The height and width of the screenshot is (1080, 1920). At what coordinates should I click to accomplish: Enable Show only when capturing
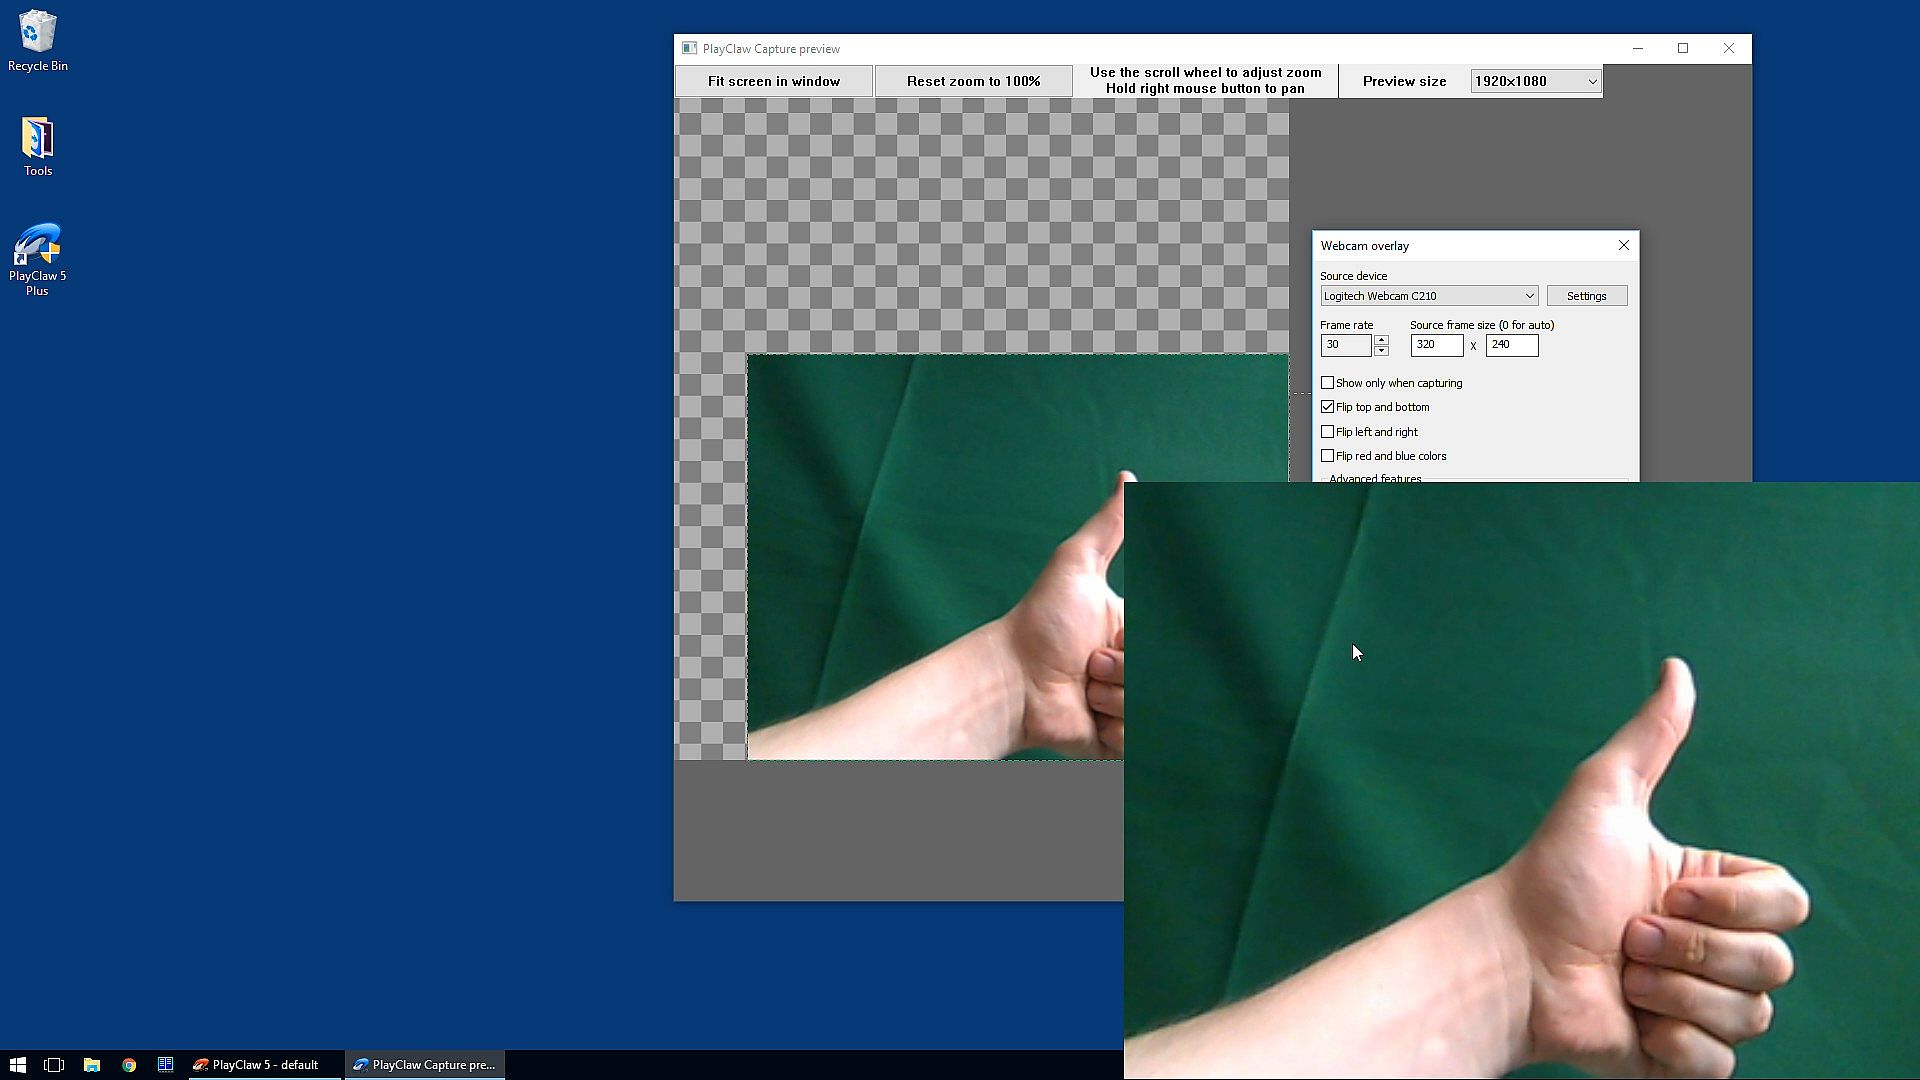[1327, 383]
